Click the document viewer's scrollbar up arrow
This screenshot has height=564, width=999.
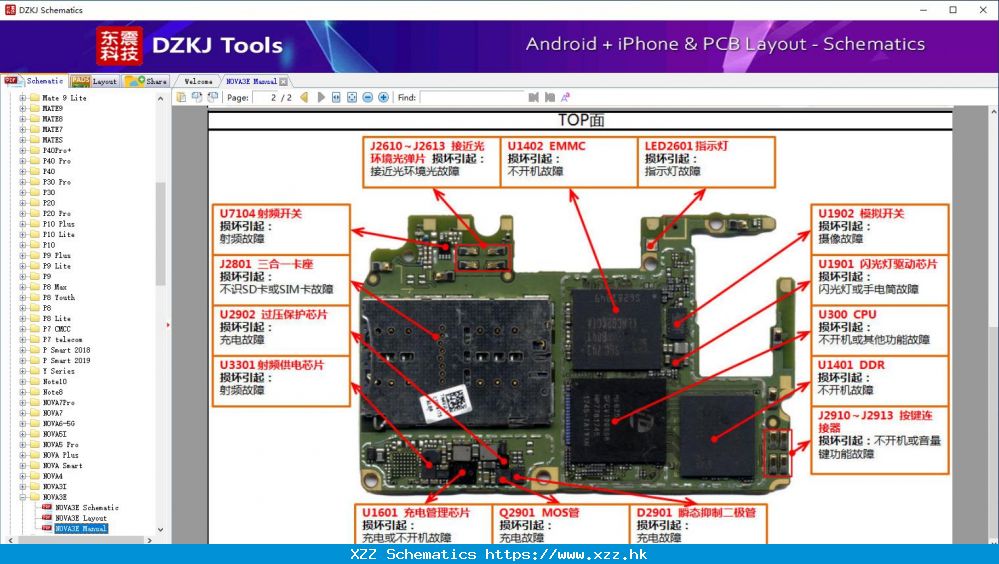pyautogui.click(x=993, y=111)
